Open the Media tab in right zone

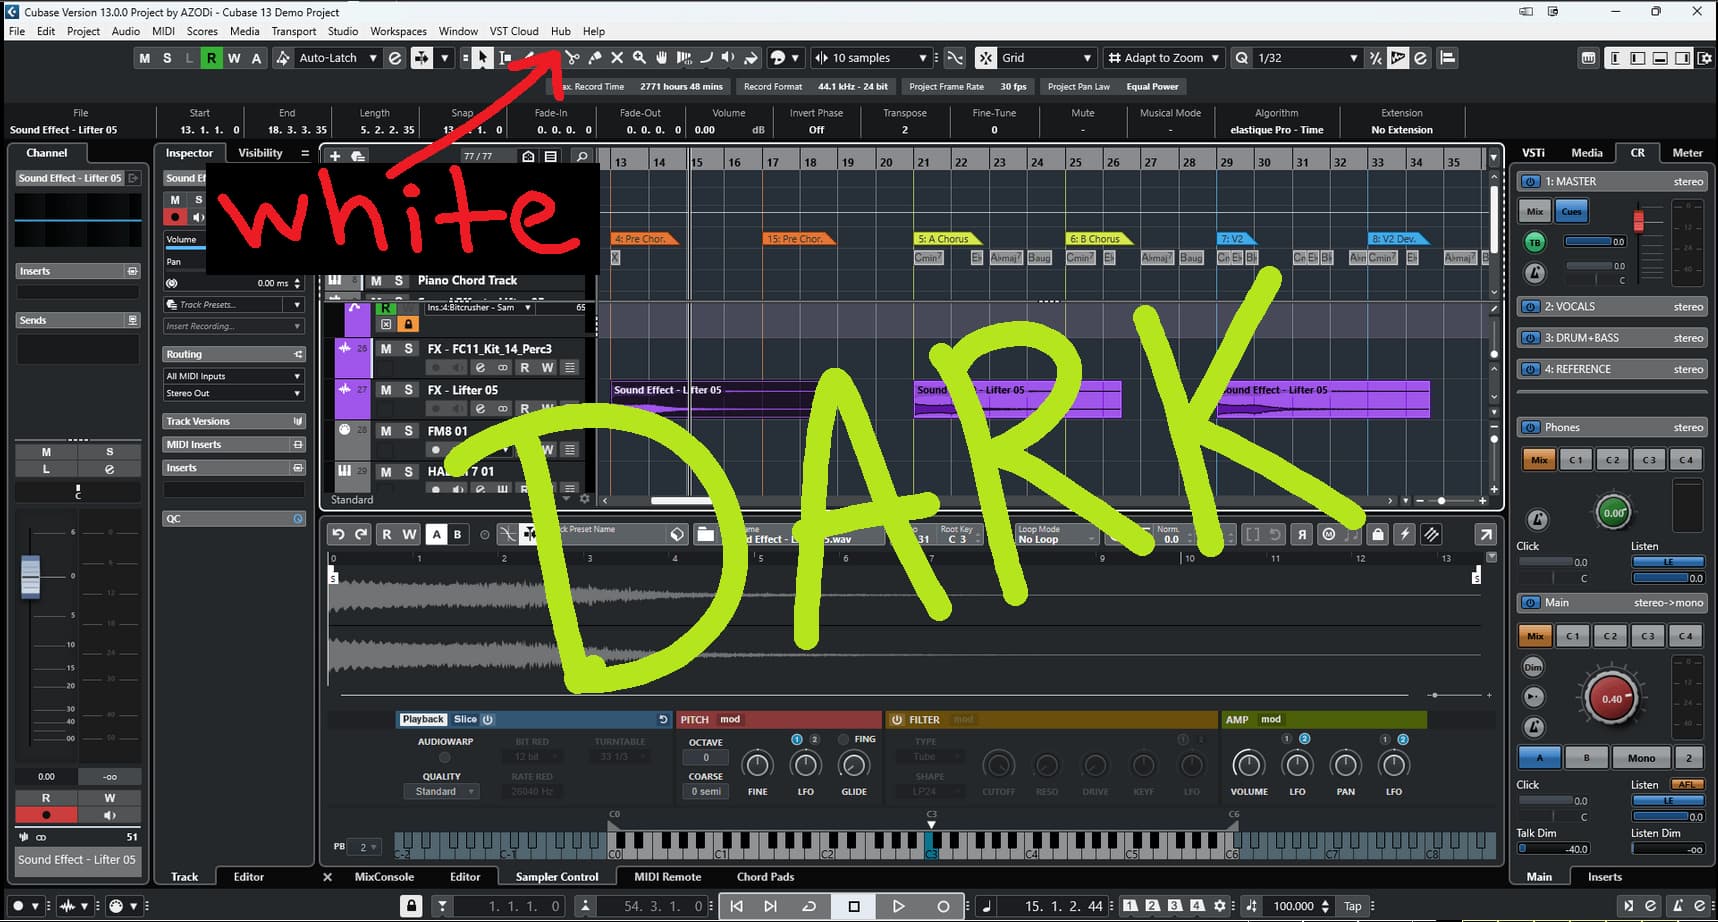[1587, 153]
